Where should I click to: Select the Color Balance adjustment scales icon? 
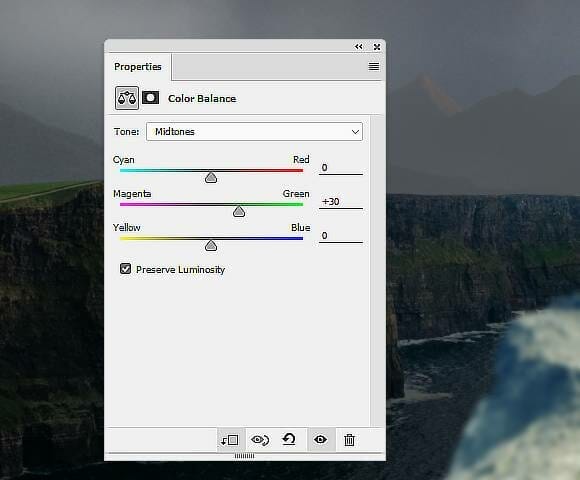click(127, 98)
